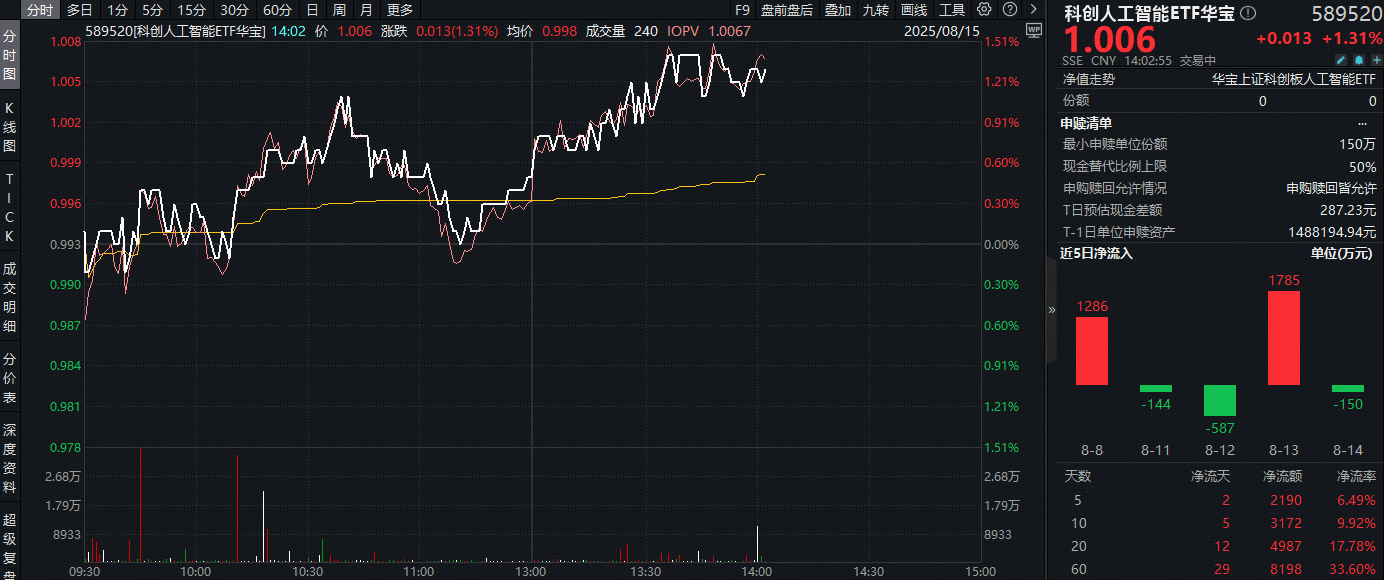The width and height of the screenshot is (1384, 580).
Task: Click the info icon beside ETF name
Action: pyautogui.click(x=1247, y=13)
